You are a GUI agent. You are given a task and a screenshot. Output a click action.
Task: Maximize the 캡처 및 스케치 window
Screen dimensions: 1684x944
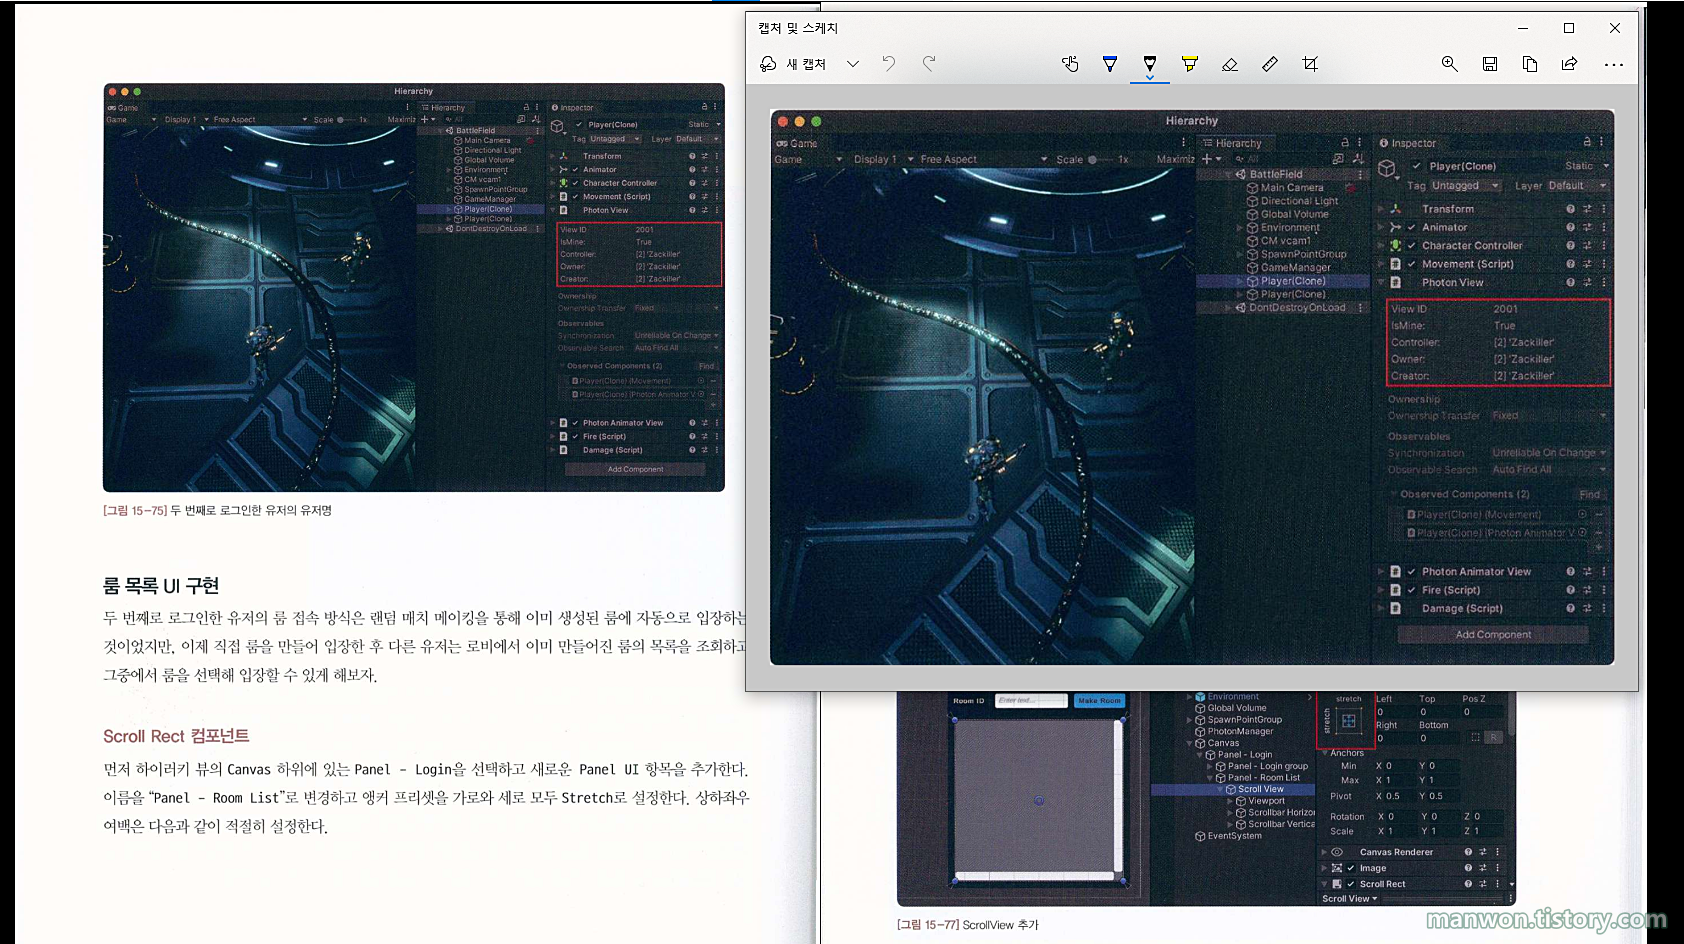point(1569,28)
